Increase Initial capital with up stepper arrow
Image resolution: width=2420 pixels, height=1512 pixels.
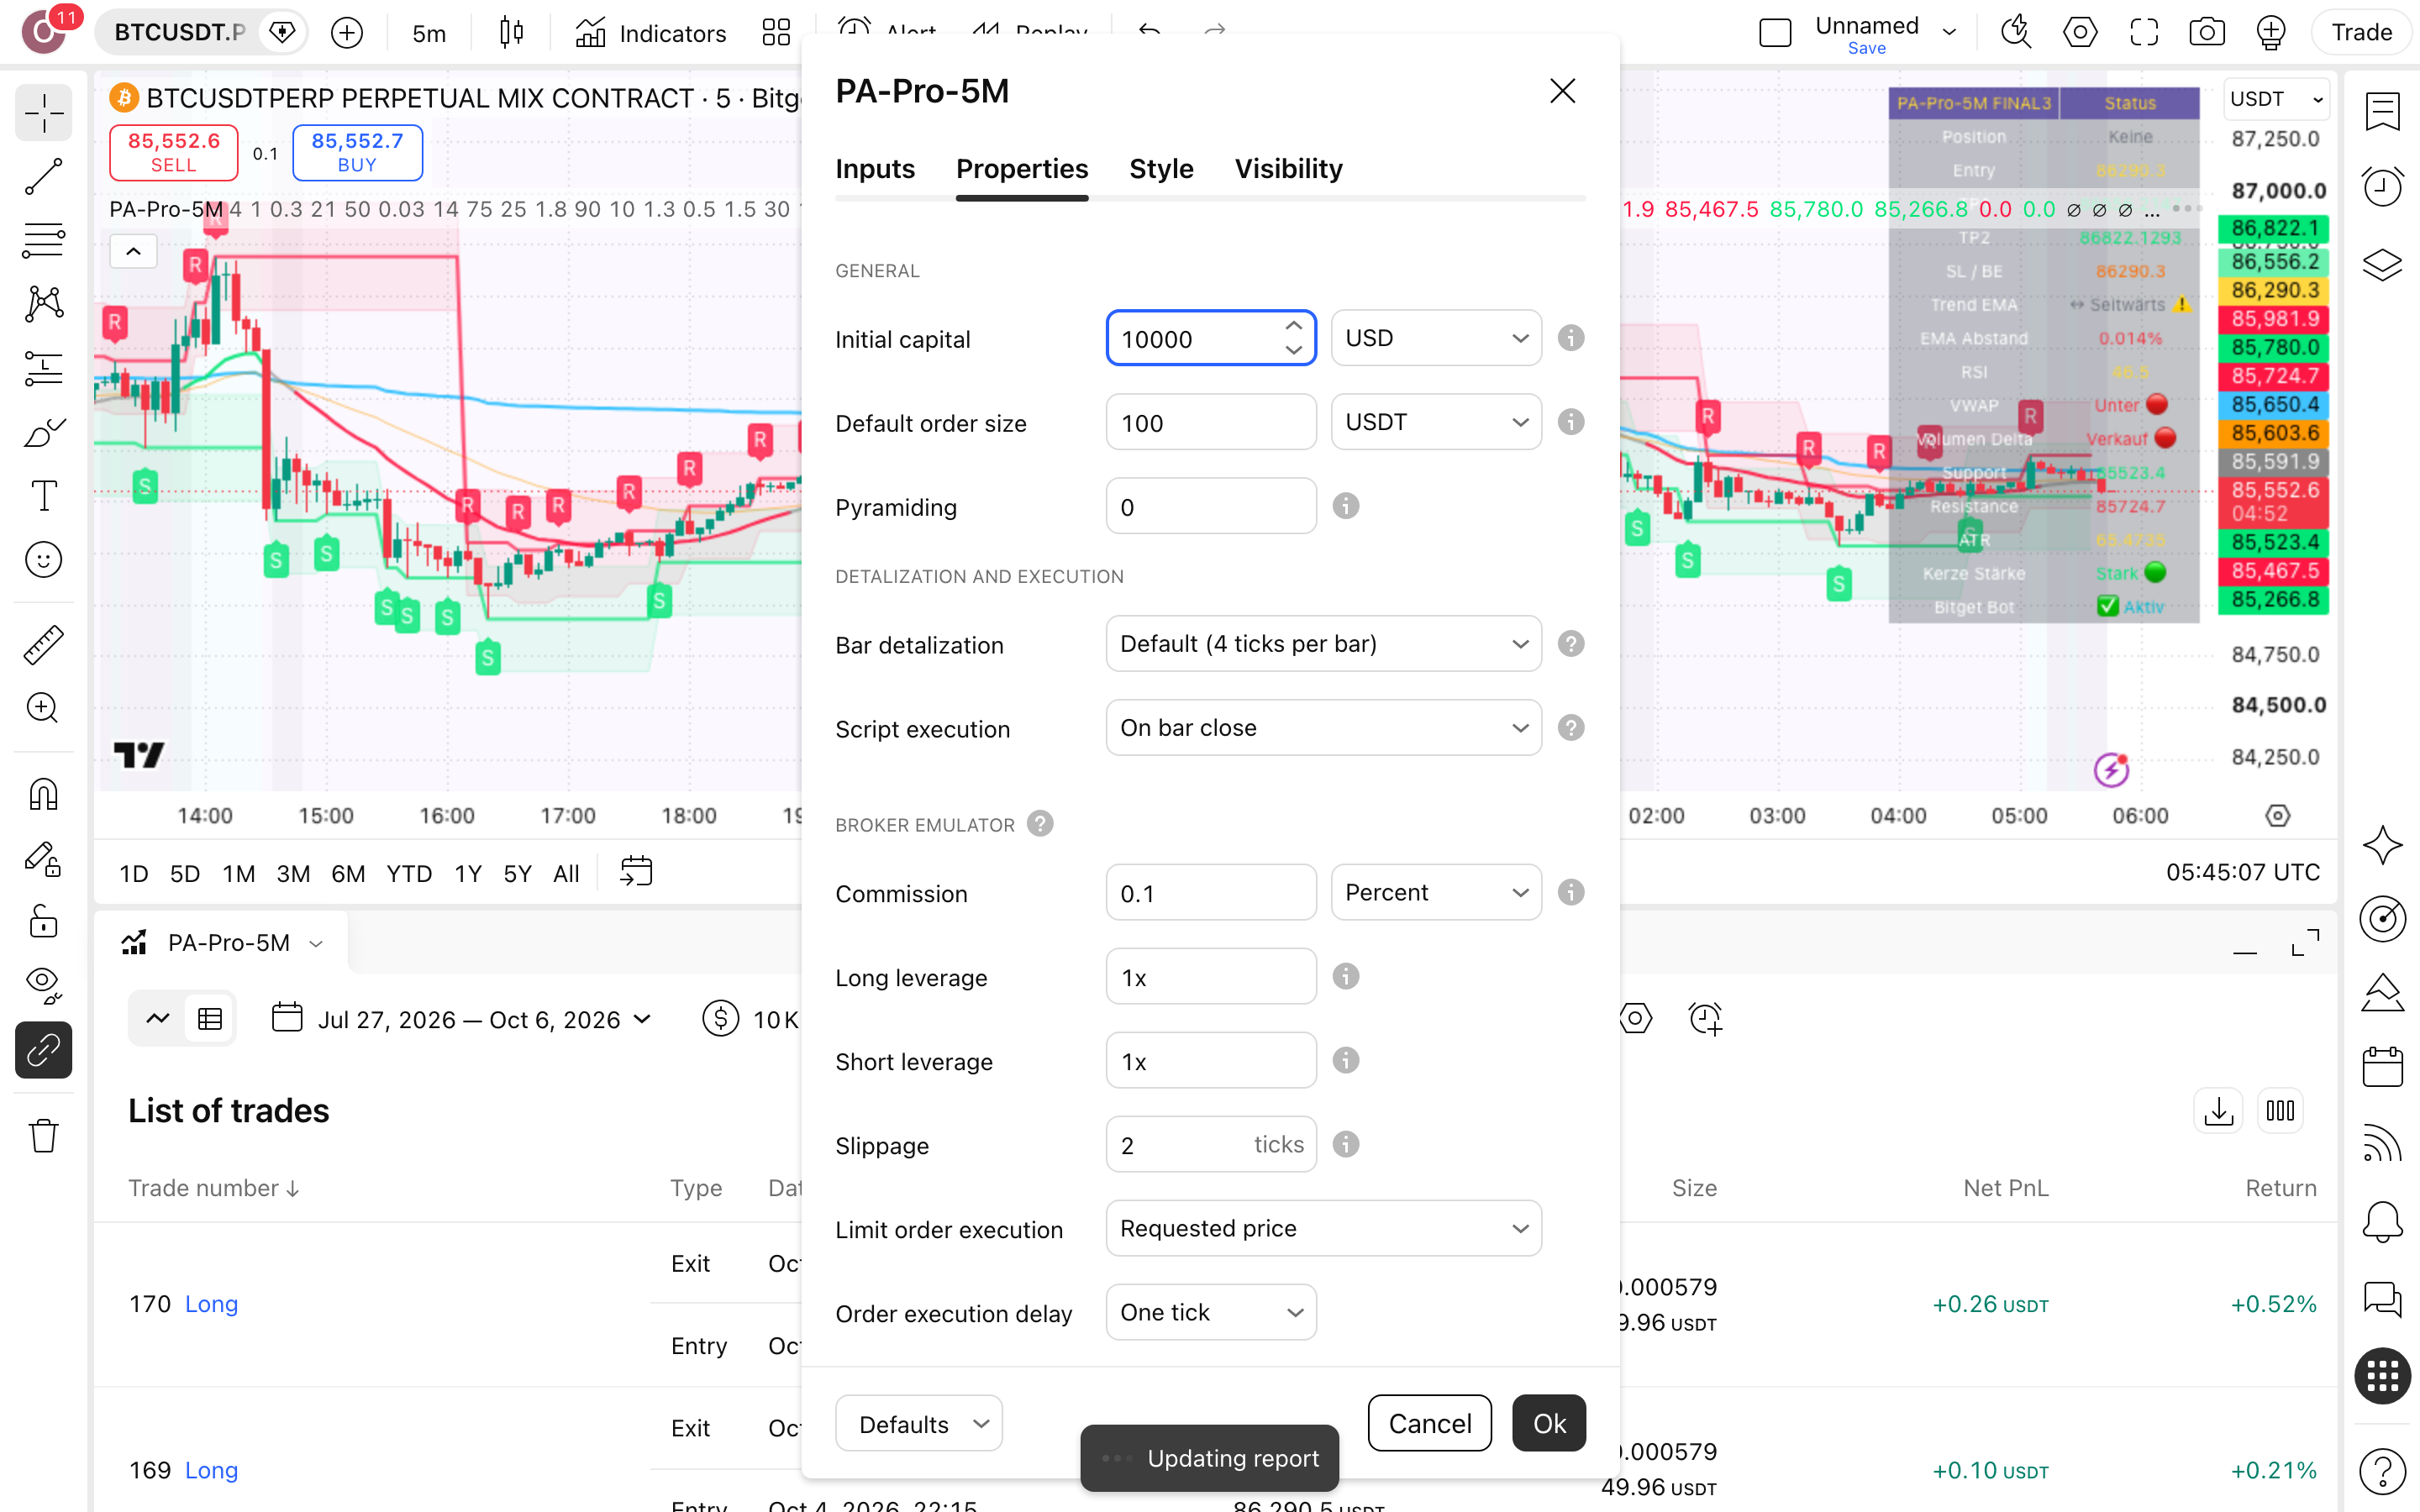(x=1294, y=326)
